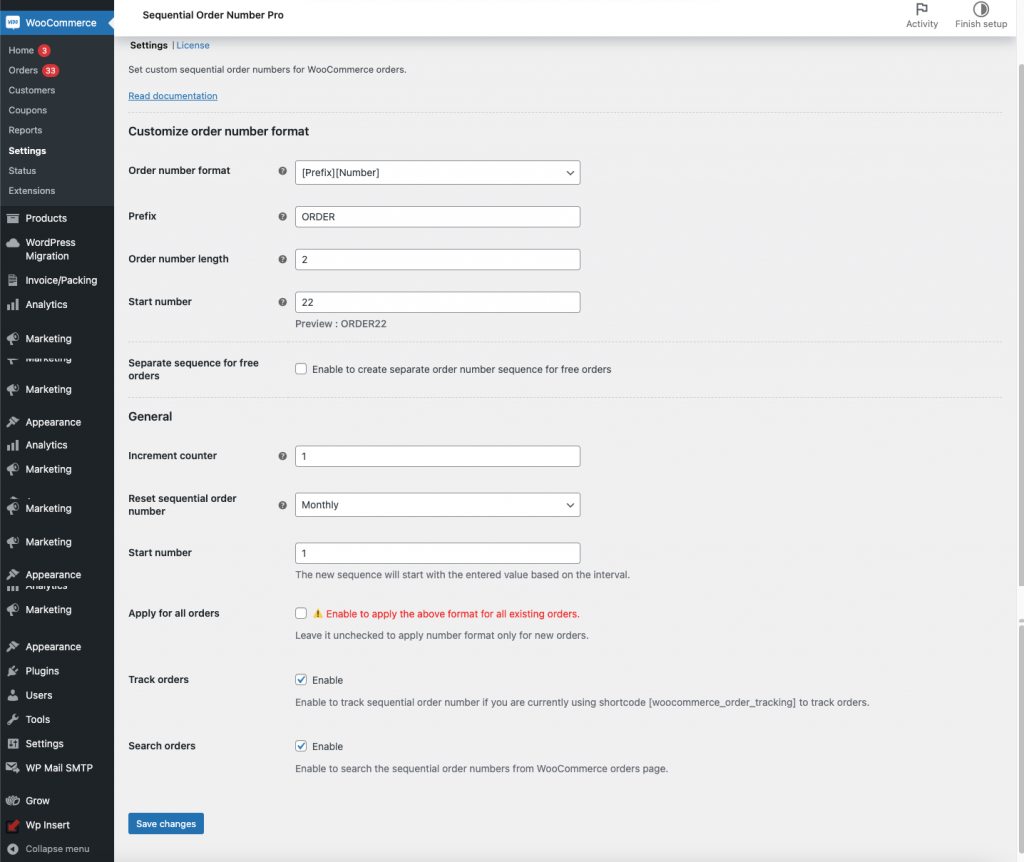
Task: Click inside the Prefix field containing ORDER
Action: [x=438, y=217]
